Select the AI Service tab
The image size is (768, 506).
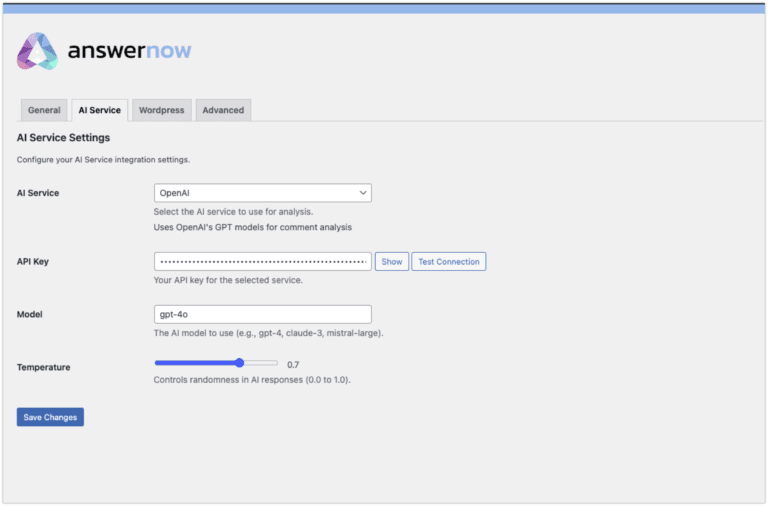(x=99, y=110)
